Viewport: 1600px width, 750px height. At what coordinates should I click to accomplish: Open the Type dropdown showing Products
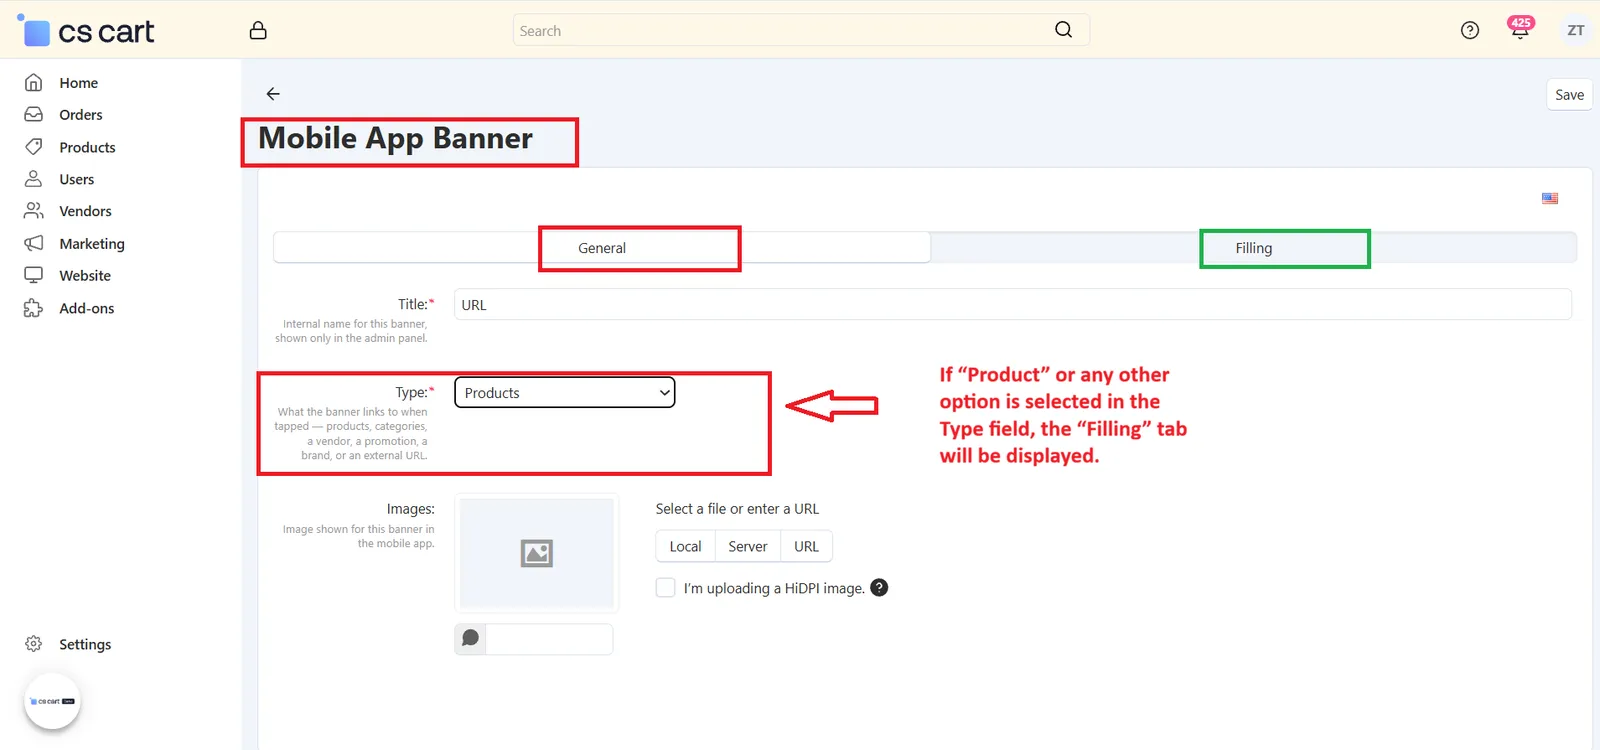pos(565,393)
